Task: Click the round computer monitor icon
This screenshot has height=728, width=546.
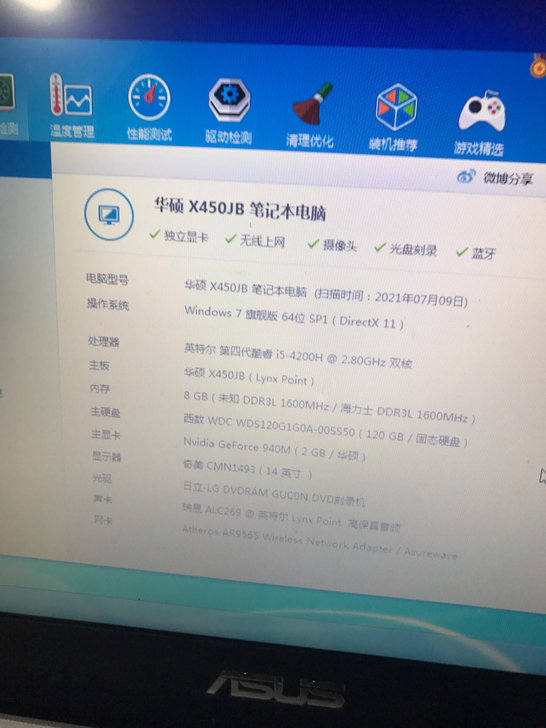Action: (x=109, y=214)
